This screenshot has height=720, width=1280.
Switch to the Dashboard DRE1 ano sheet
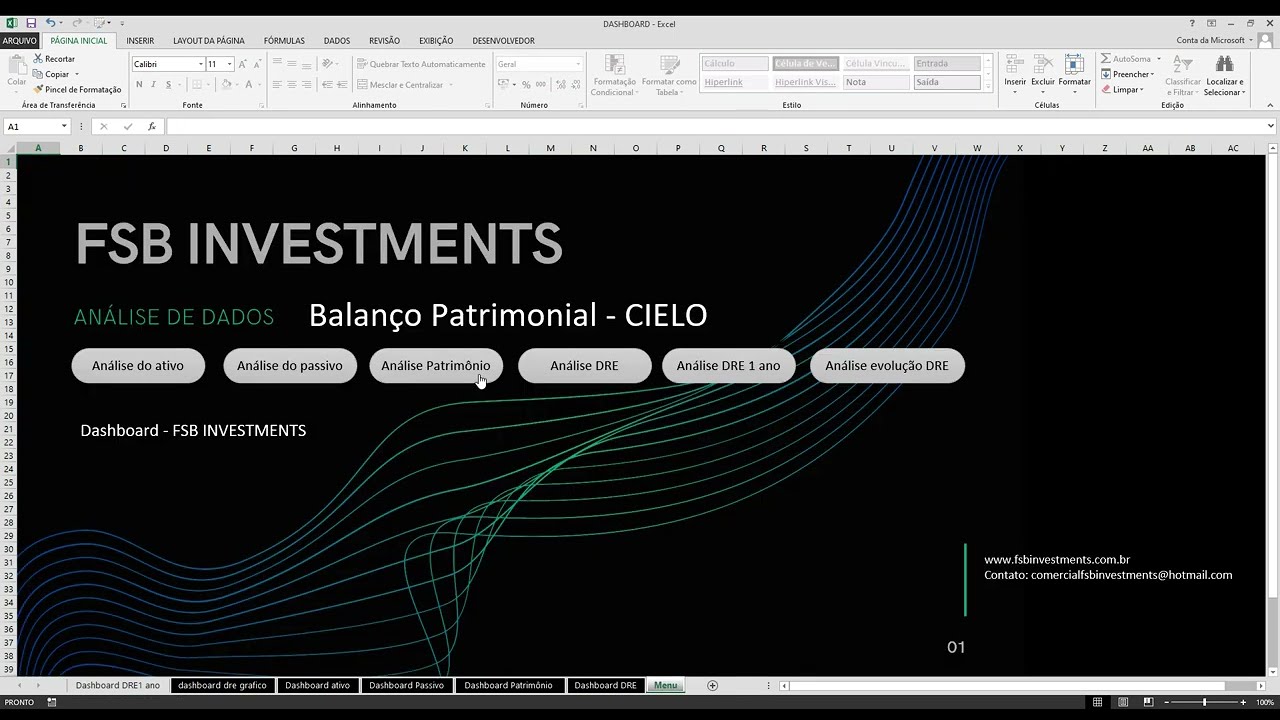click(117, 685)
